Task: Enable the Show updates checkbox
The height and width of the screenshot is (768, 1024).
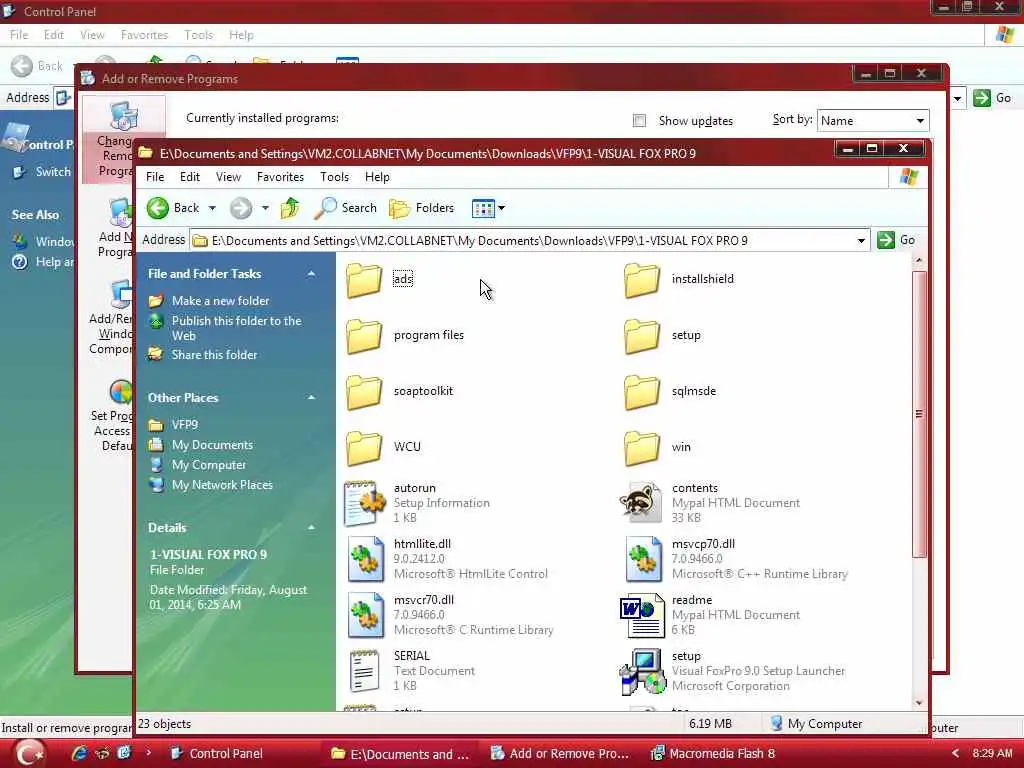Action: coord(639,121)
